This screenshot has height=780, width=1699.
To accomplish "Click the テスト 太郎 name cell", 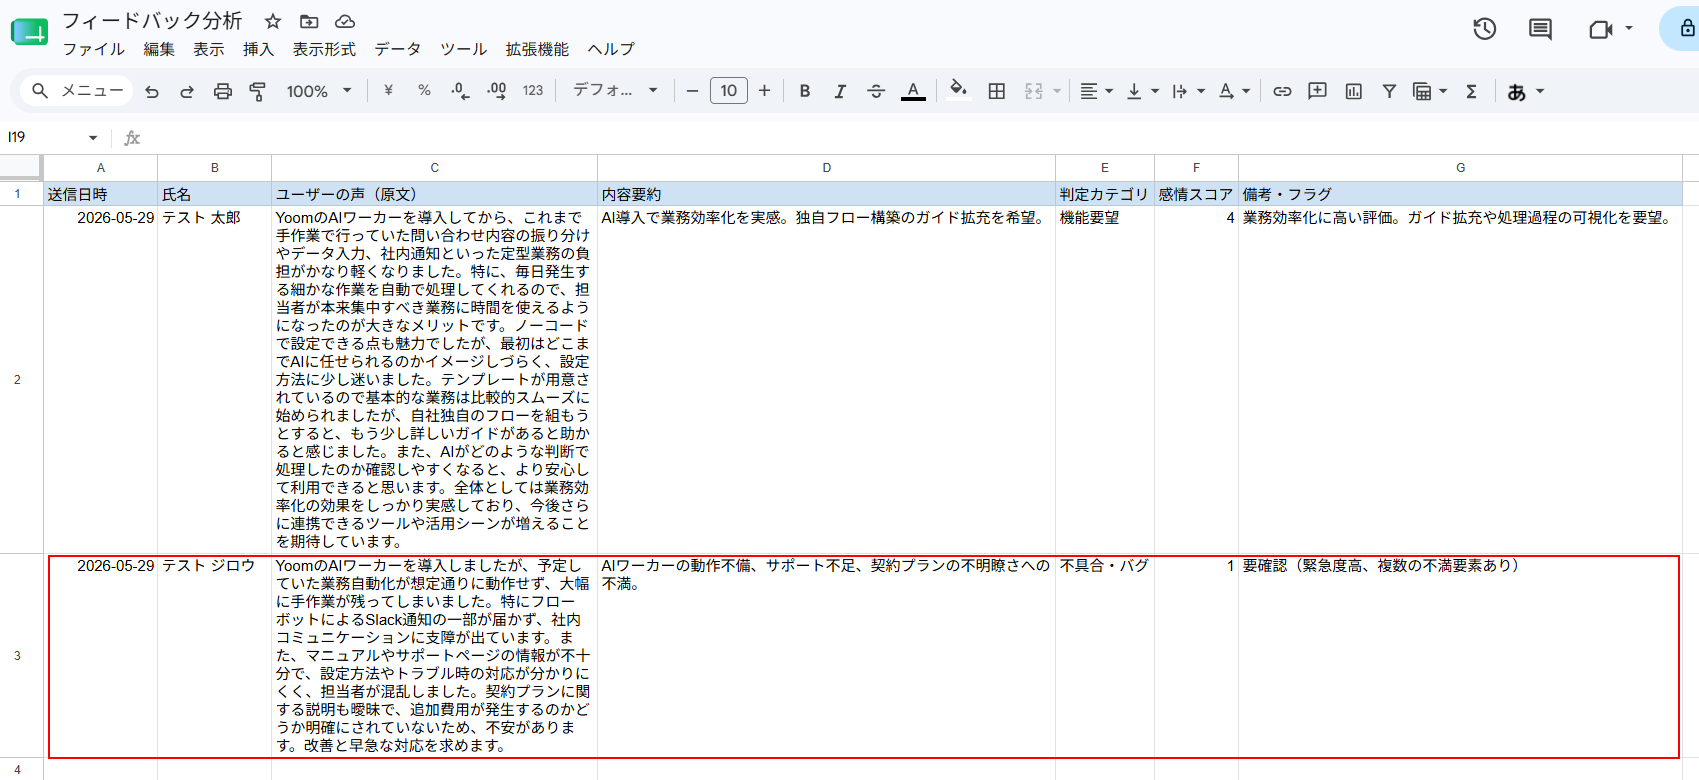I will click(x=215, y=380).
